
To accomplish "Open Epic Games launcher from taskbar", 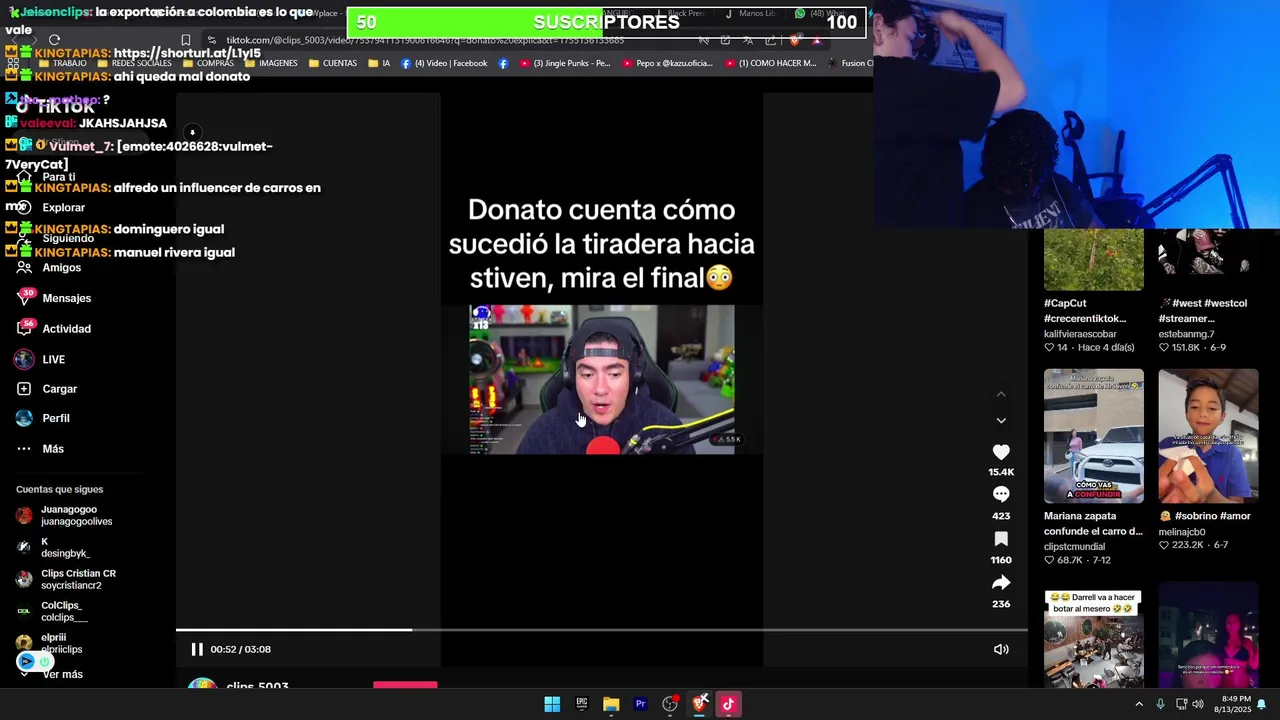I will click(x=582, y=704).
